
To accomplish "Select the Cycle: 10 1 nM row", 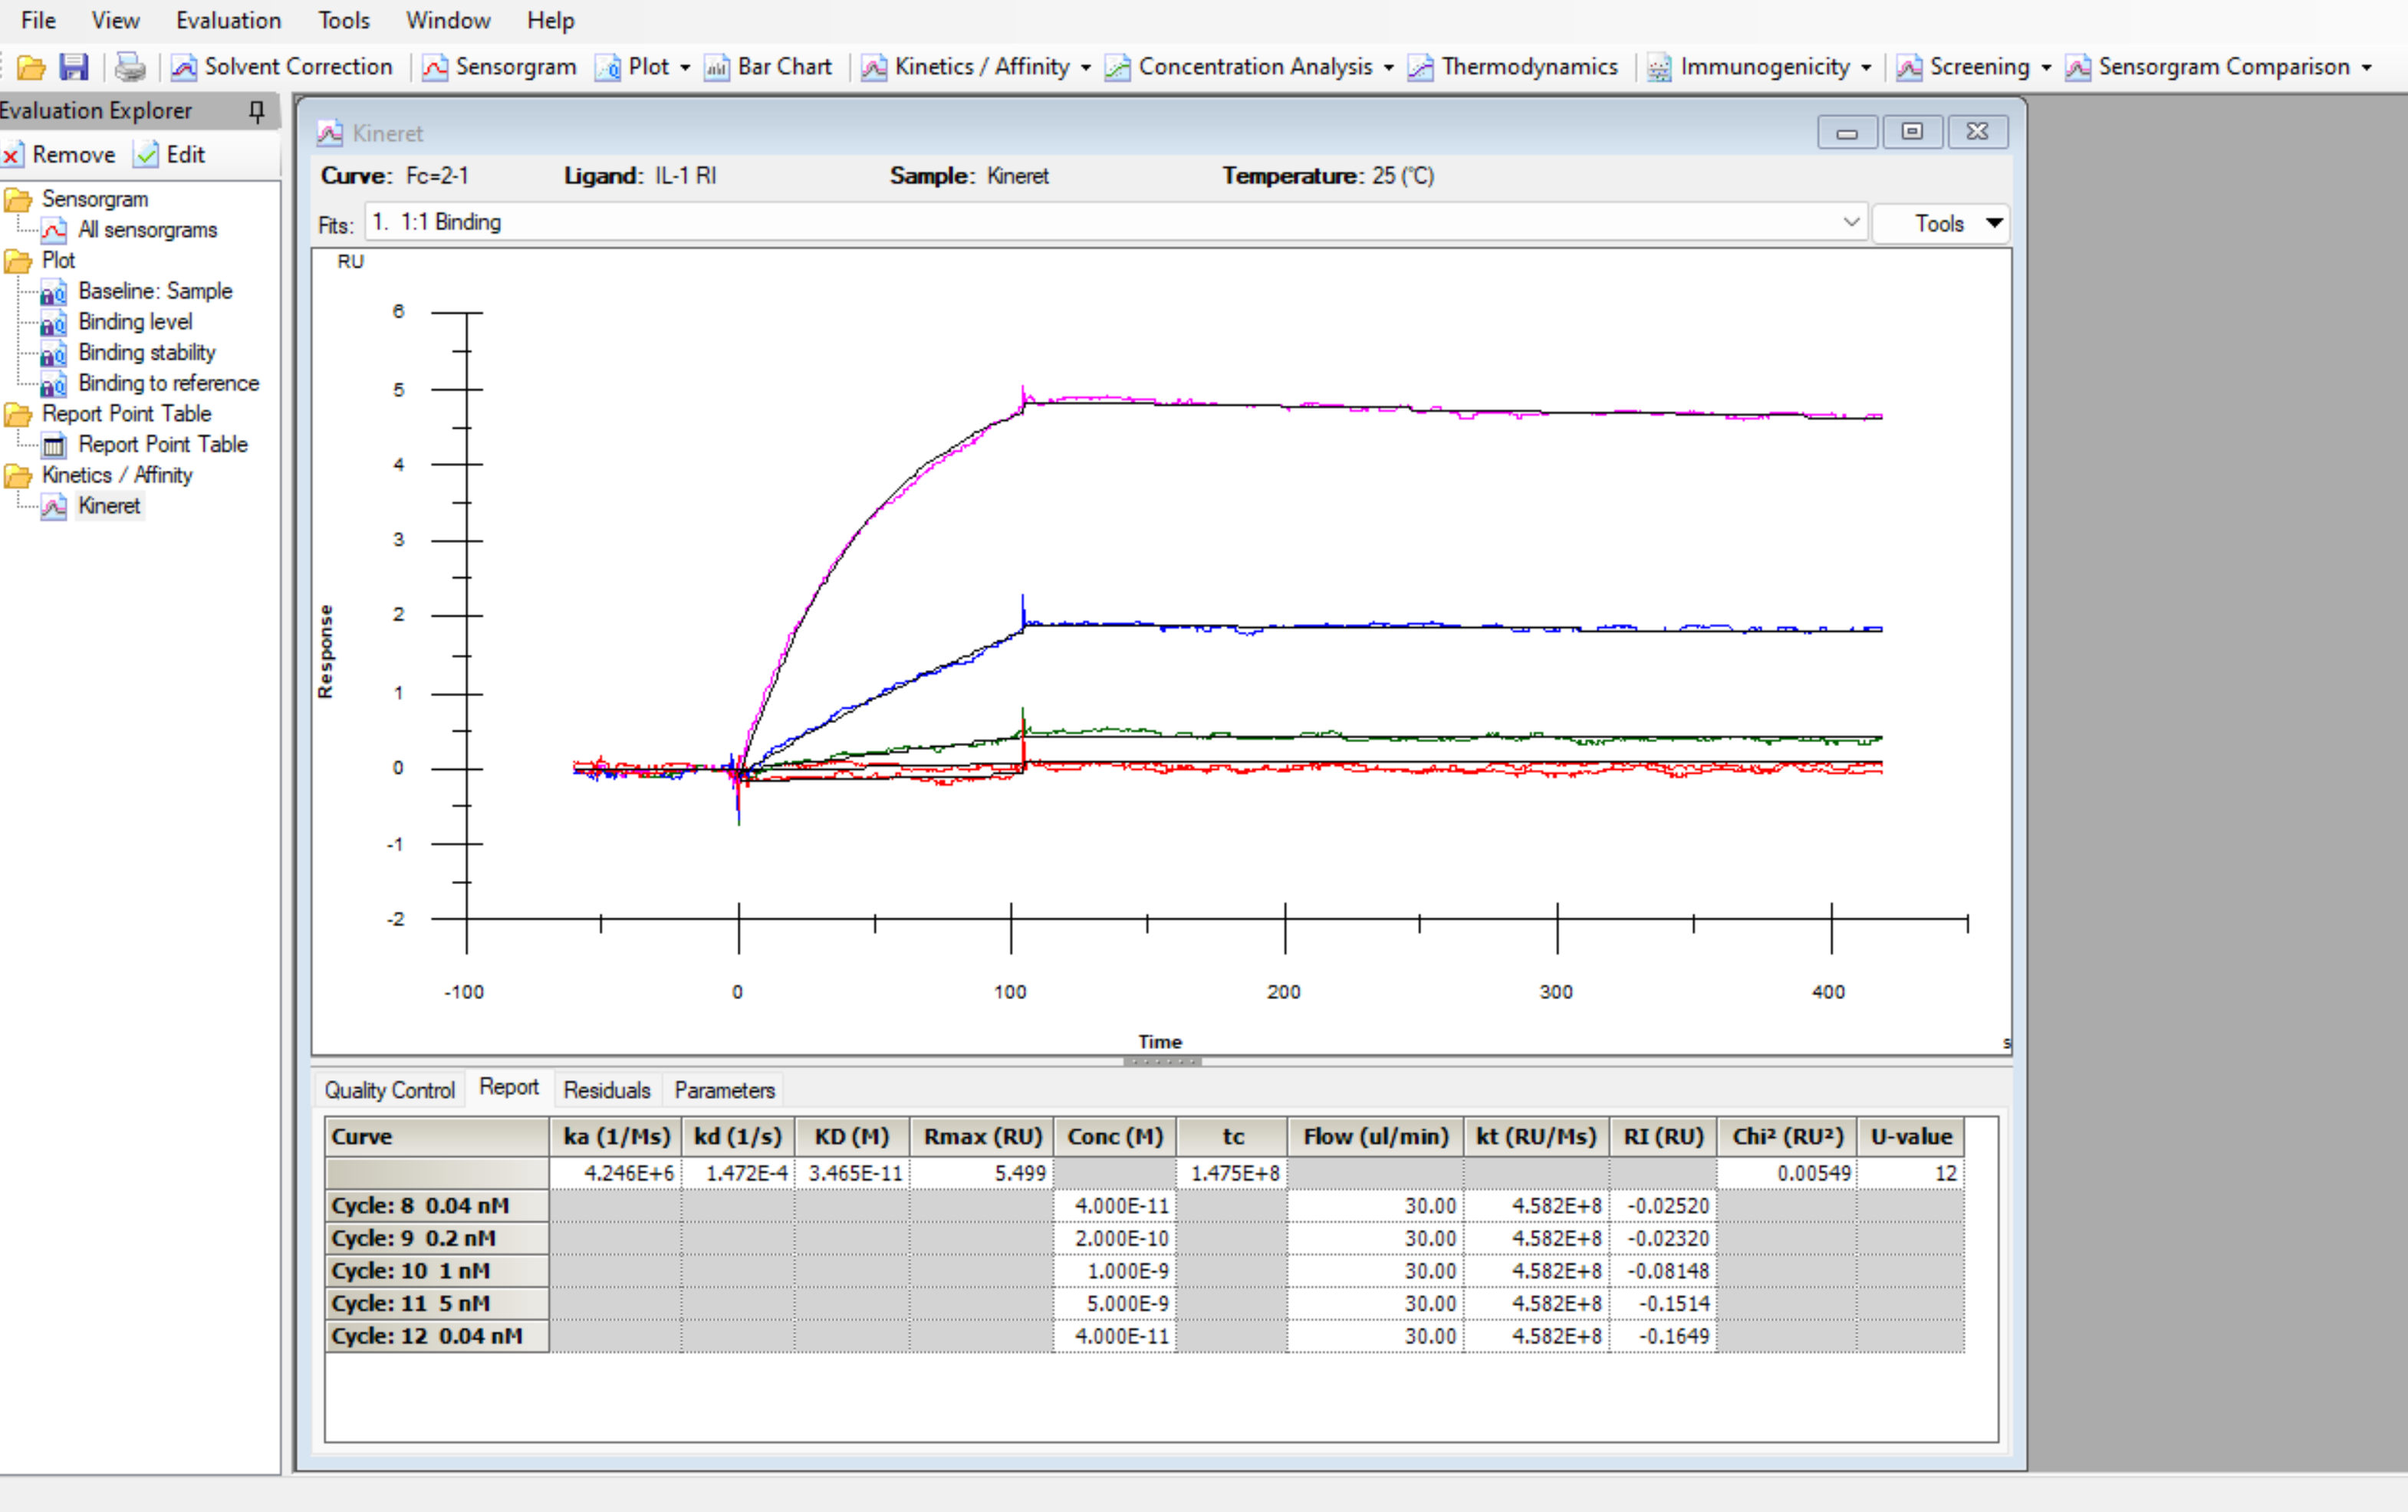I will point(1144,1271).
